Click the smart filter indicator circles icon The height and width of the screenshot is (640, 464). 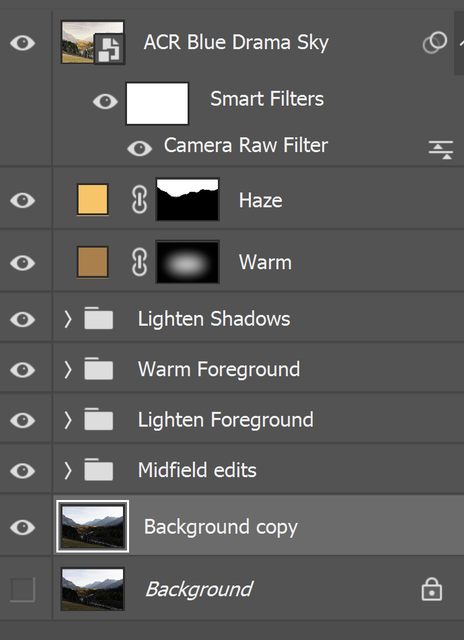point(435,42)
